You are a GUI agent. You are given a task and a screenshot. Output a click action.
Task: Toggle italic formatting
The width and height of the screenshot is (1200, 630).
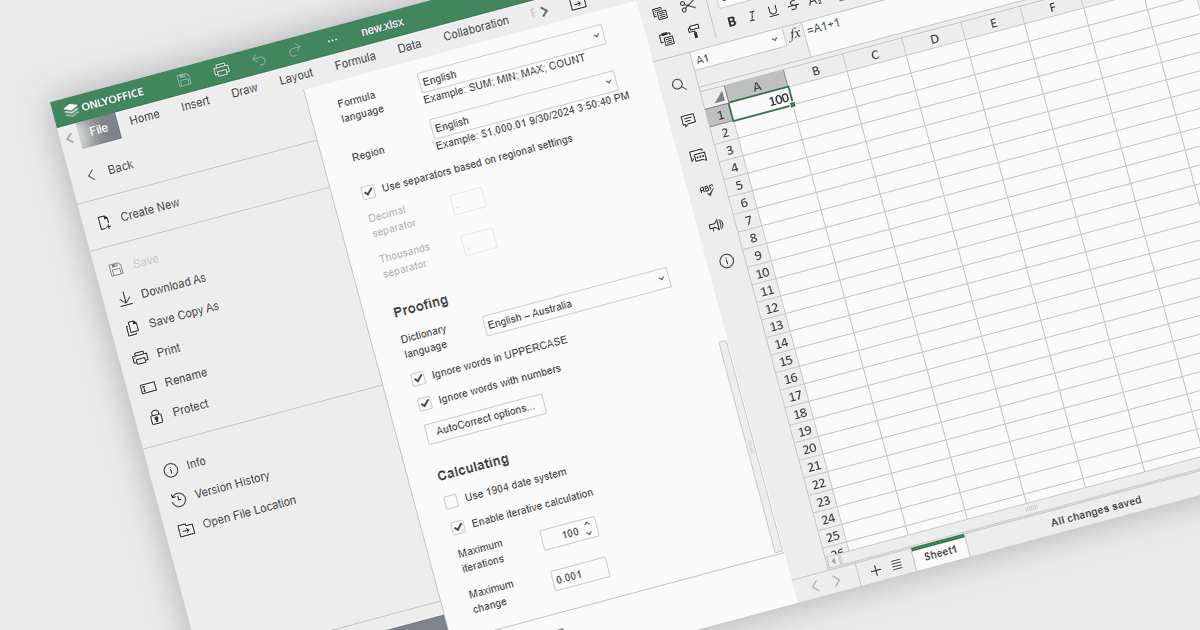pyautogui.click(x=752, y=17)
